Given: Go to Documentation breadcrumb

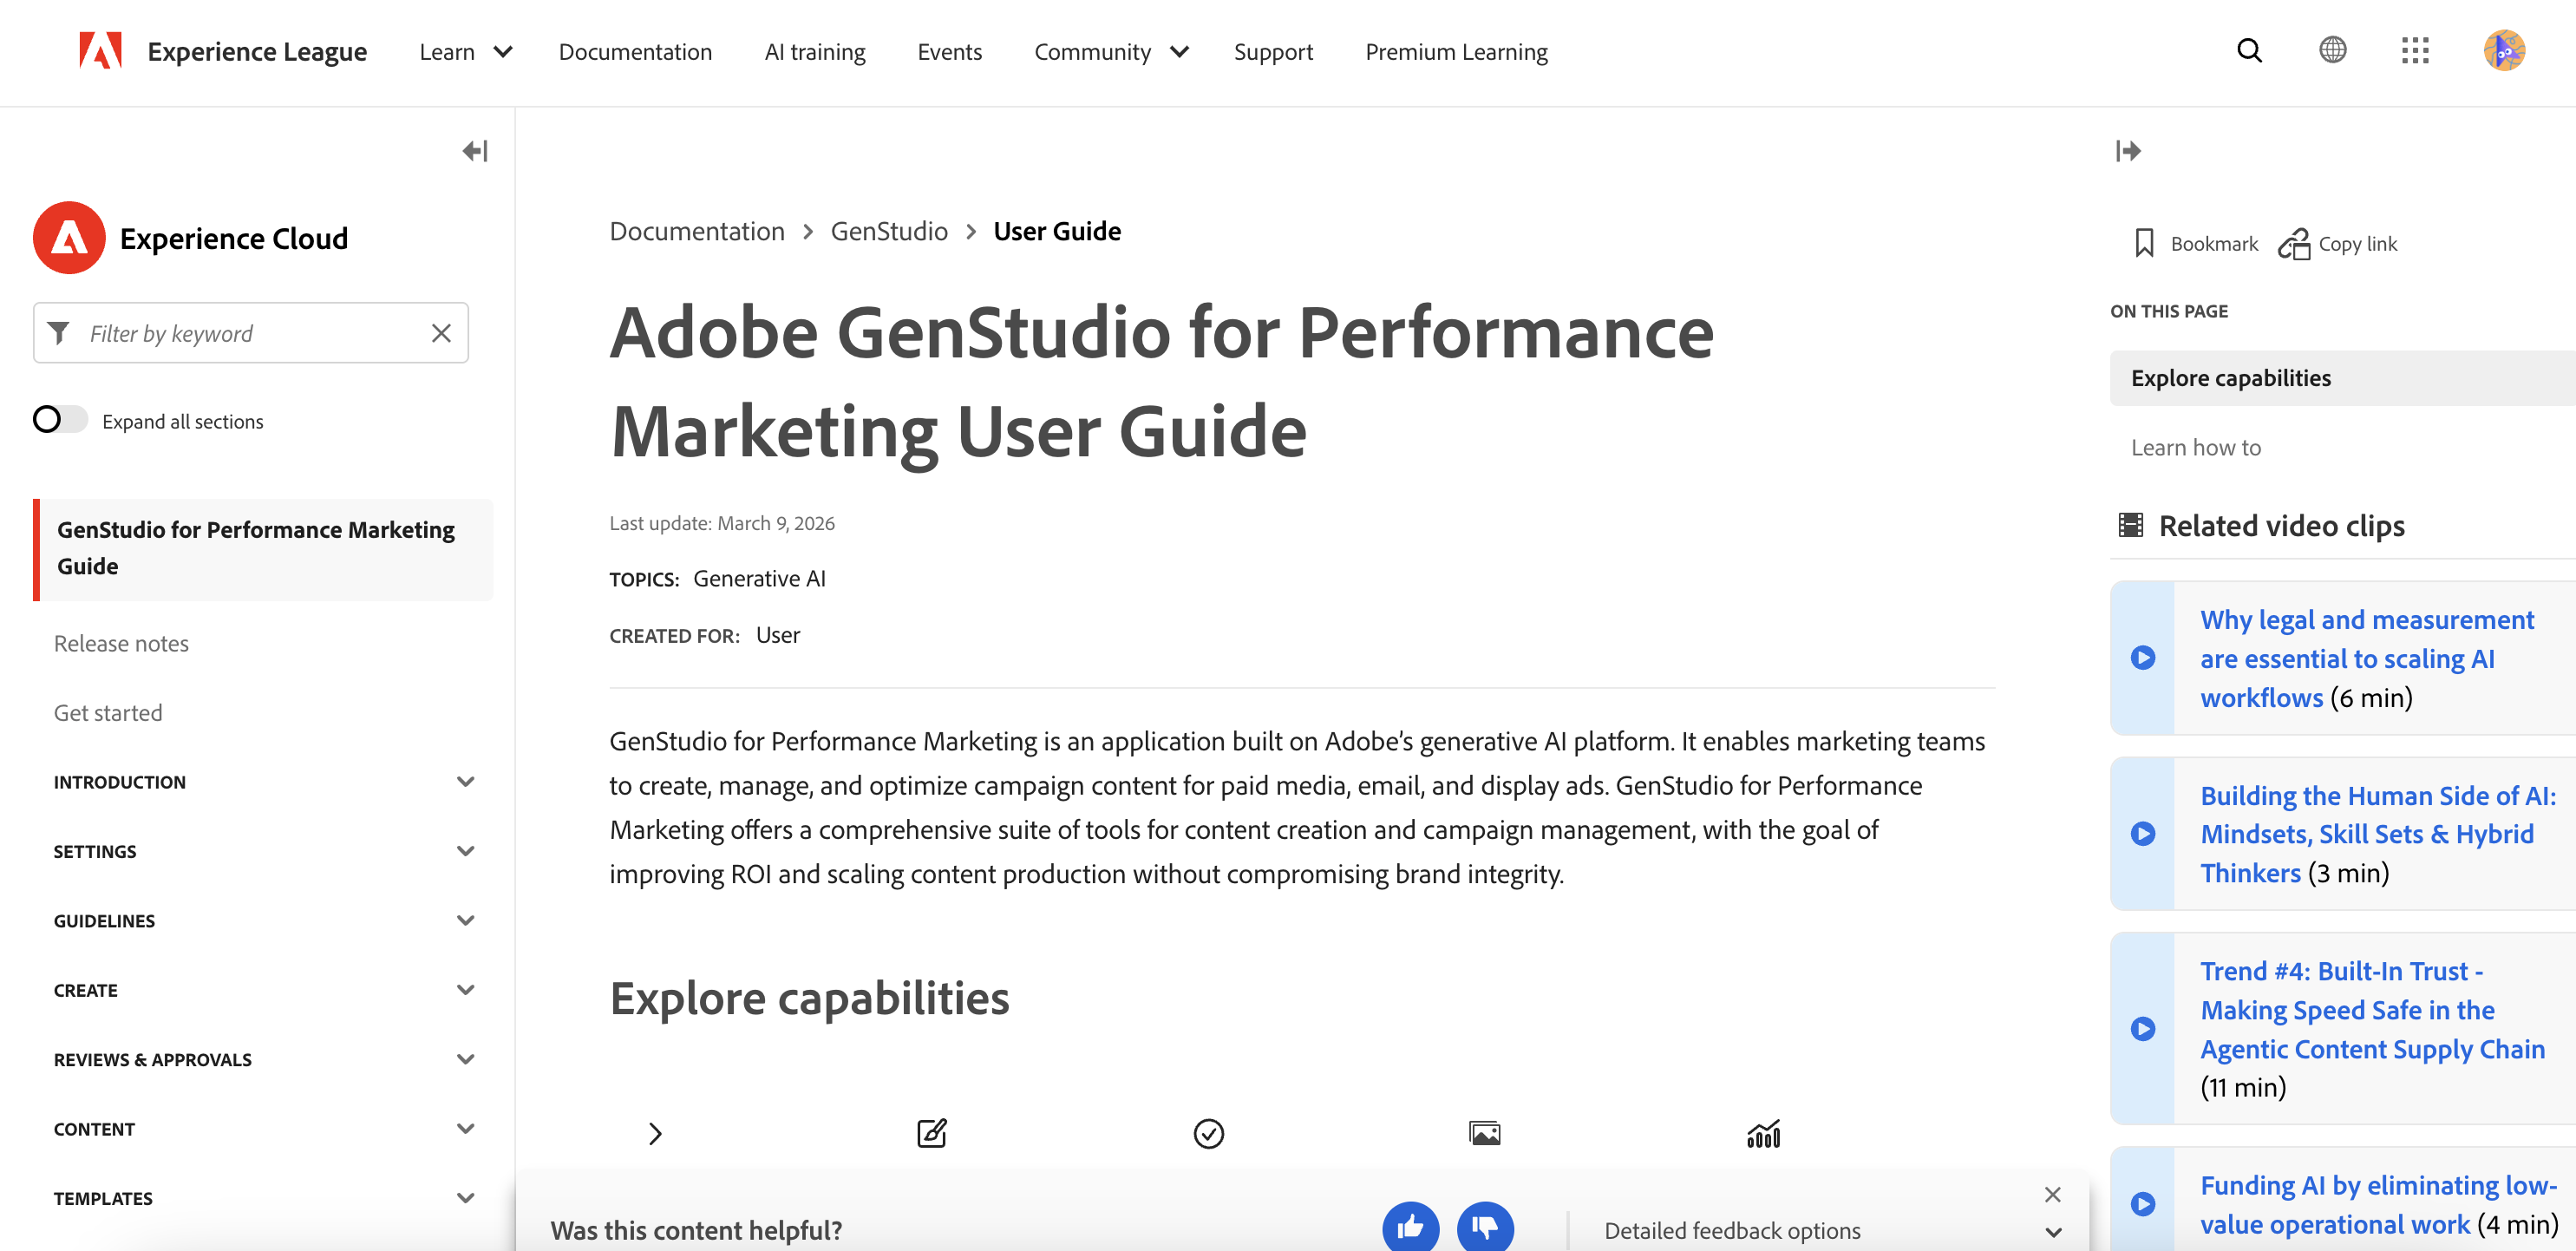Looking at the screenshot, I should 697,231.
